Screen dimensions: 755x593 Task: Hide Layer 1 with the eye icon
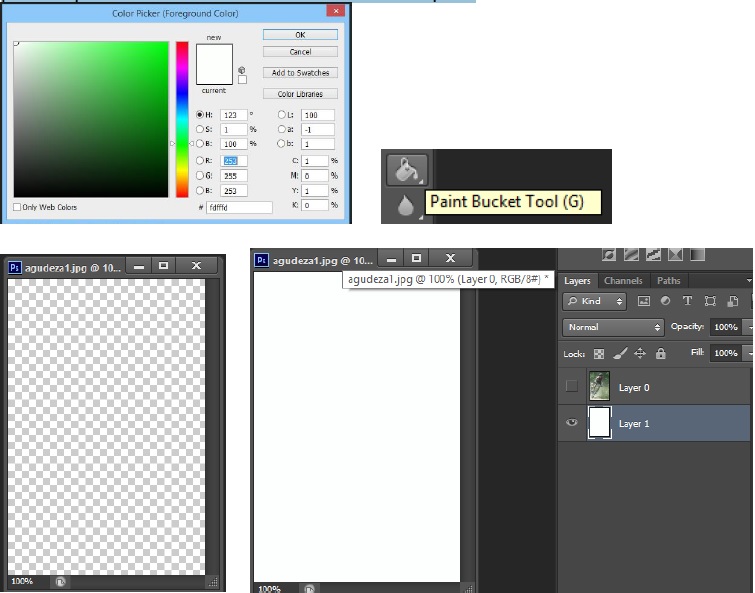pyautogui.click(x=572, y=423)
